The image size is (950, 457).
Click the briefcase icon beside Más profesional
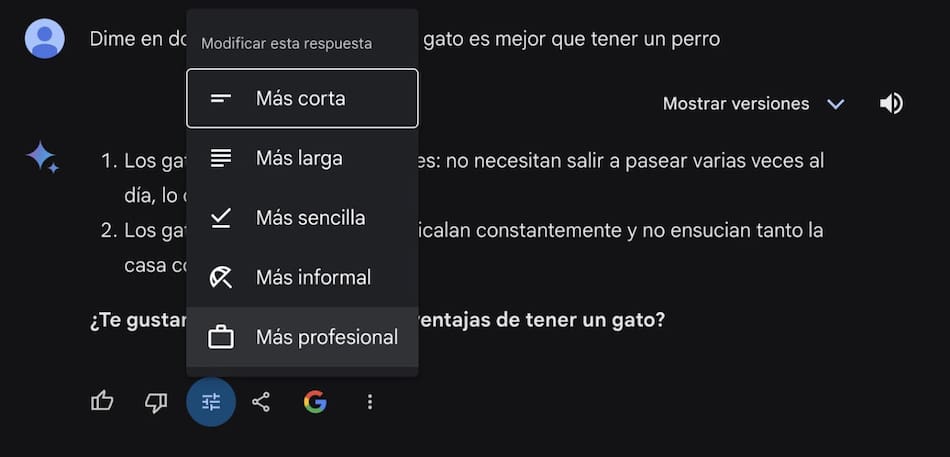[221, 338]
